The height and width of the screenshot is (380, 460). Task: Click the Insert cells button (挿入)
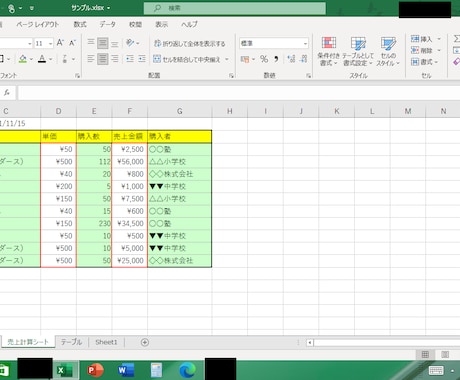(421, 39)
